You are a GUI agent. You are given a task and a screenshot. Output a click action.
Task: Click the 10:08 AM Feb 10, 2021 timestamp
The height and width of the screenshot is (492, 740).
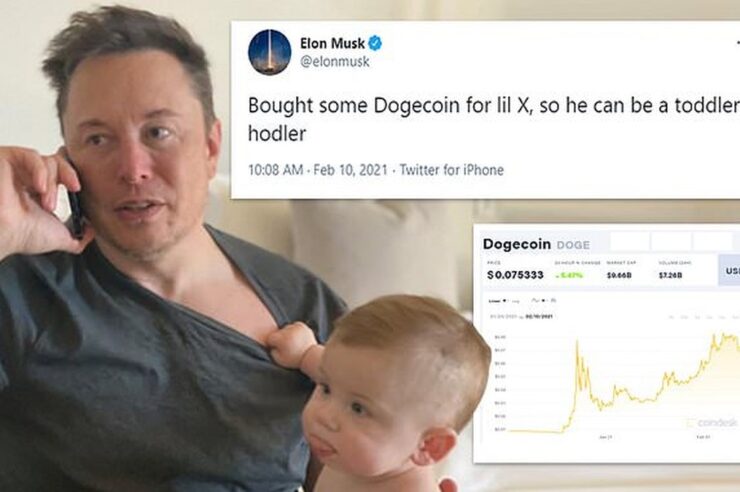pos(318,170)
